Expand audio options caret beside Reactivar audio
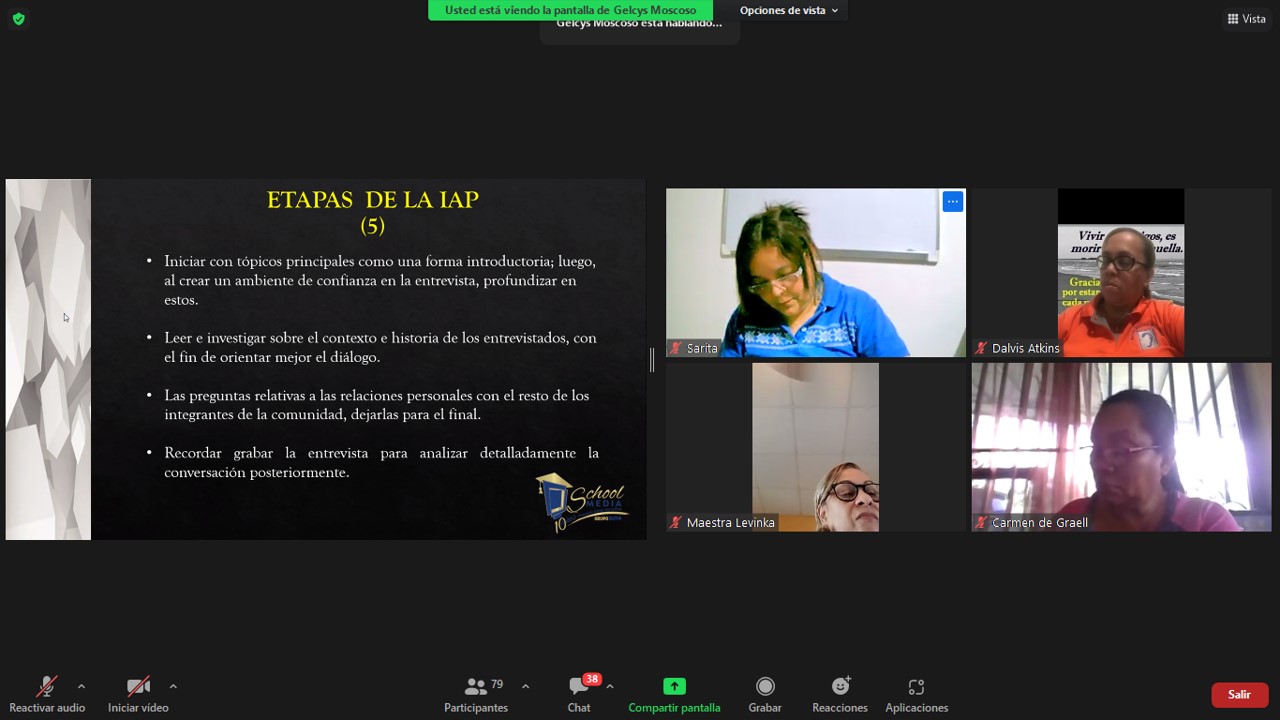This screenshot has width=1280, height=720. [x=81, y=686]
